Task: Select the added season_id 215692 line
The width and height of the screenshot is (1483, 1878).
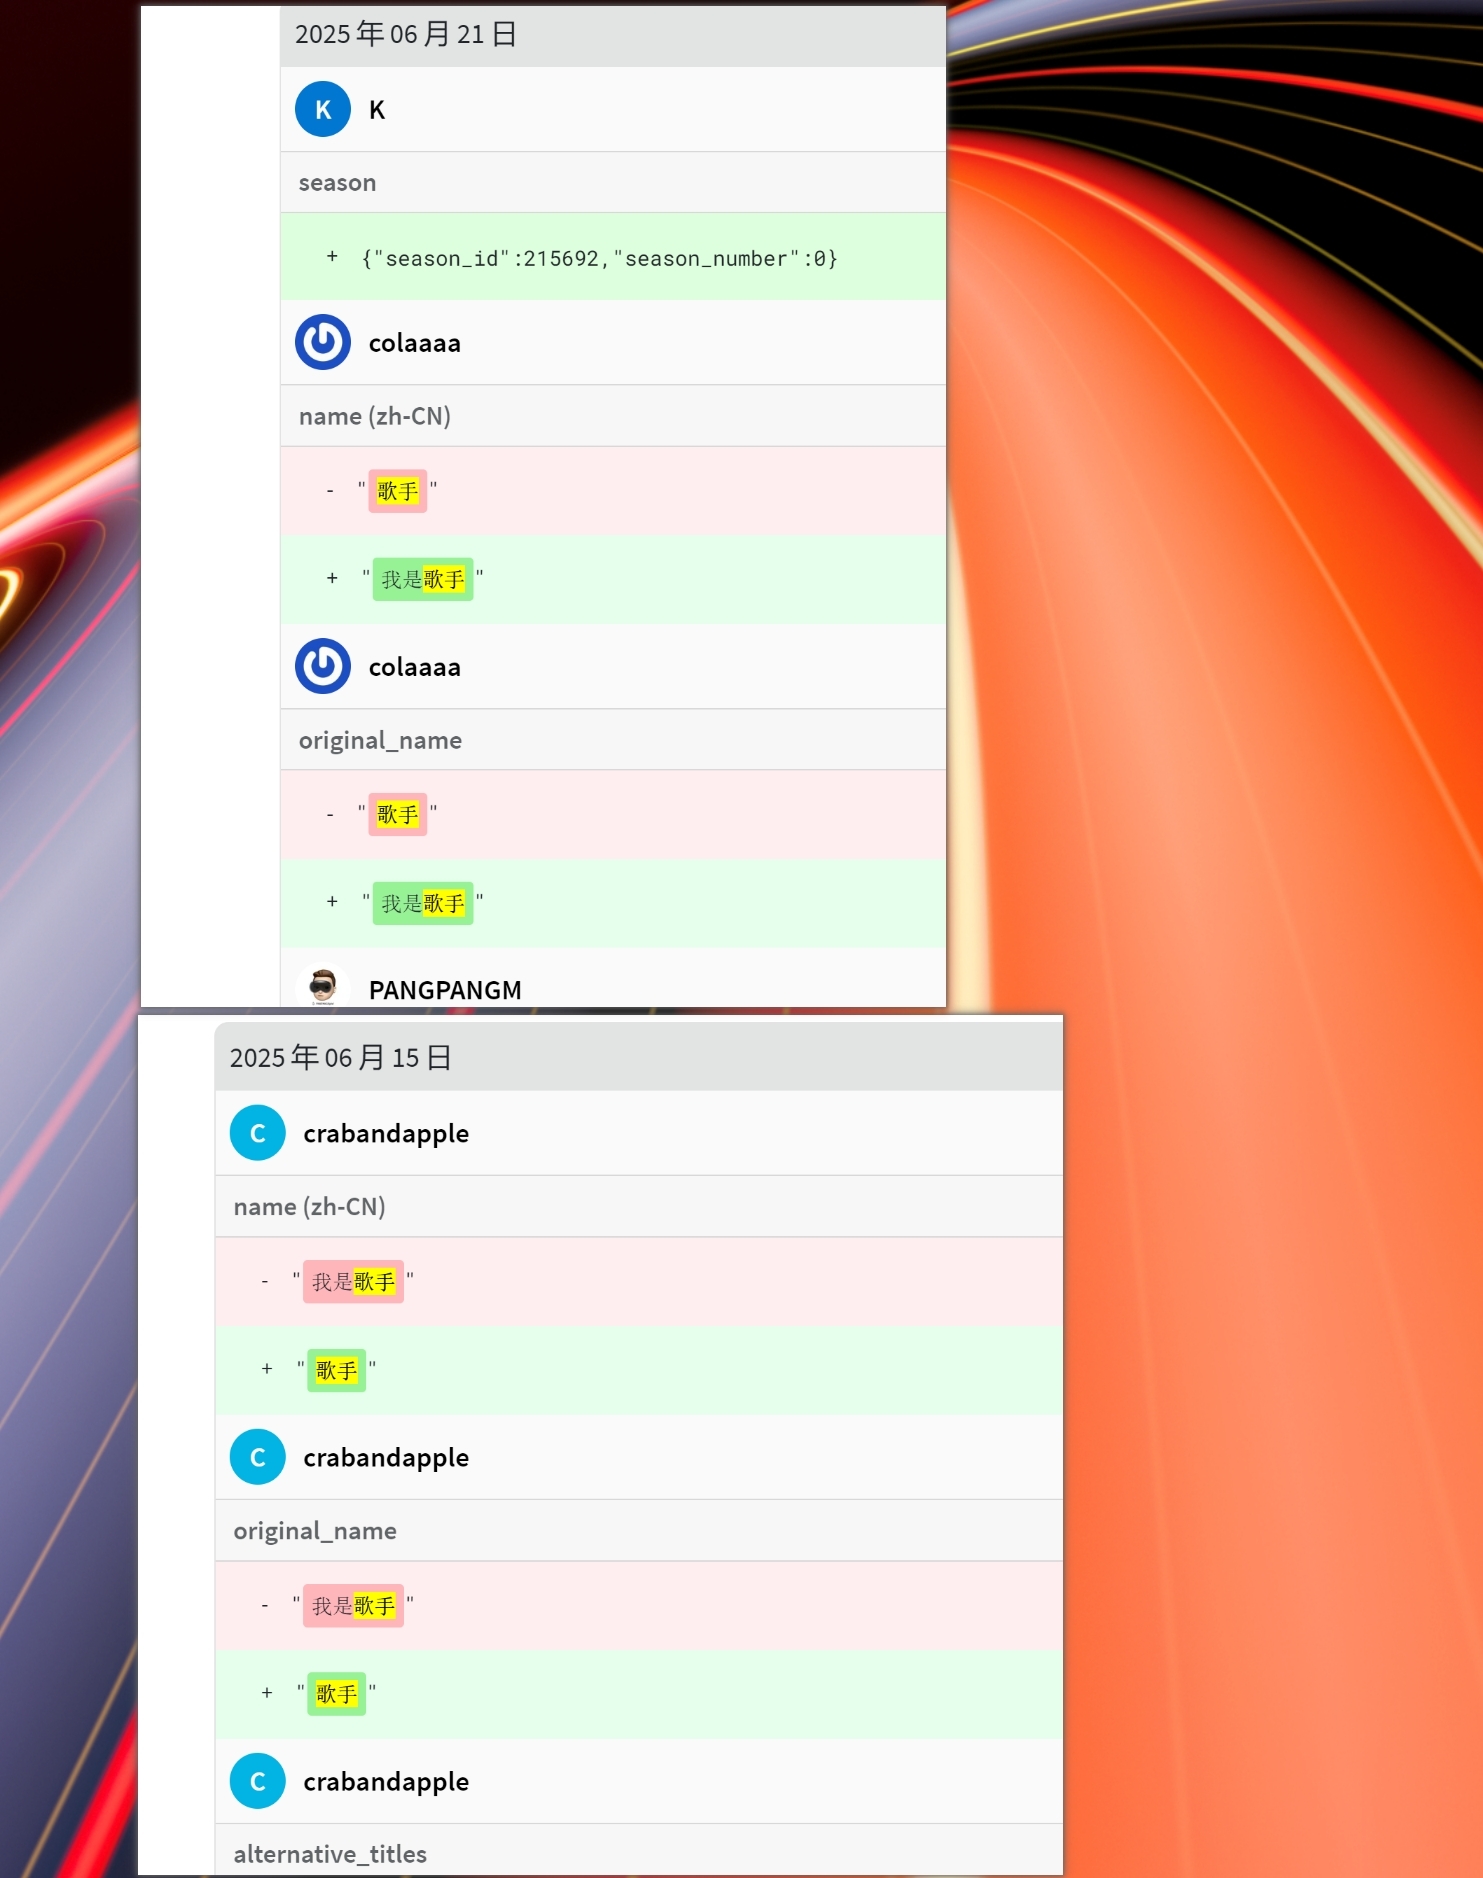Action: (x=613, y=257)
